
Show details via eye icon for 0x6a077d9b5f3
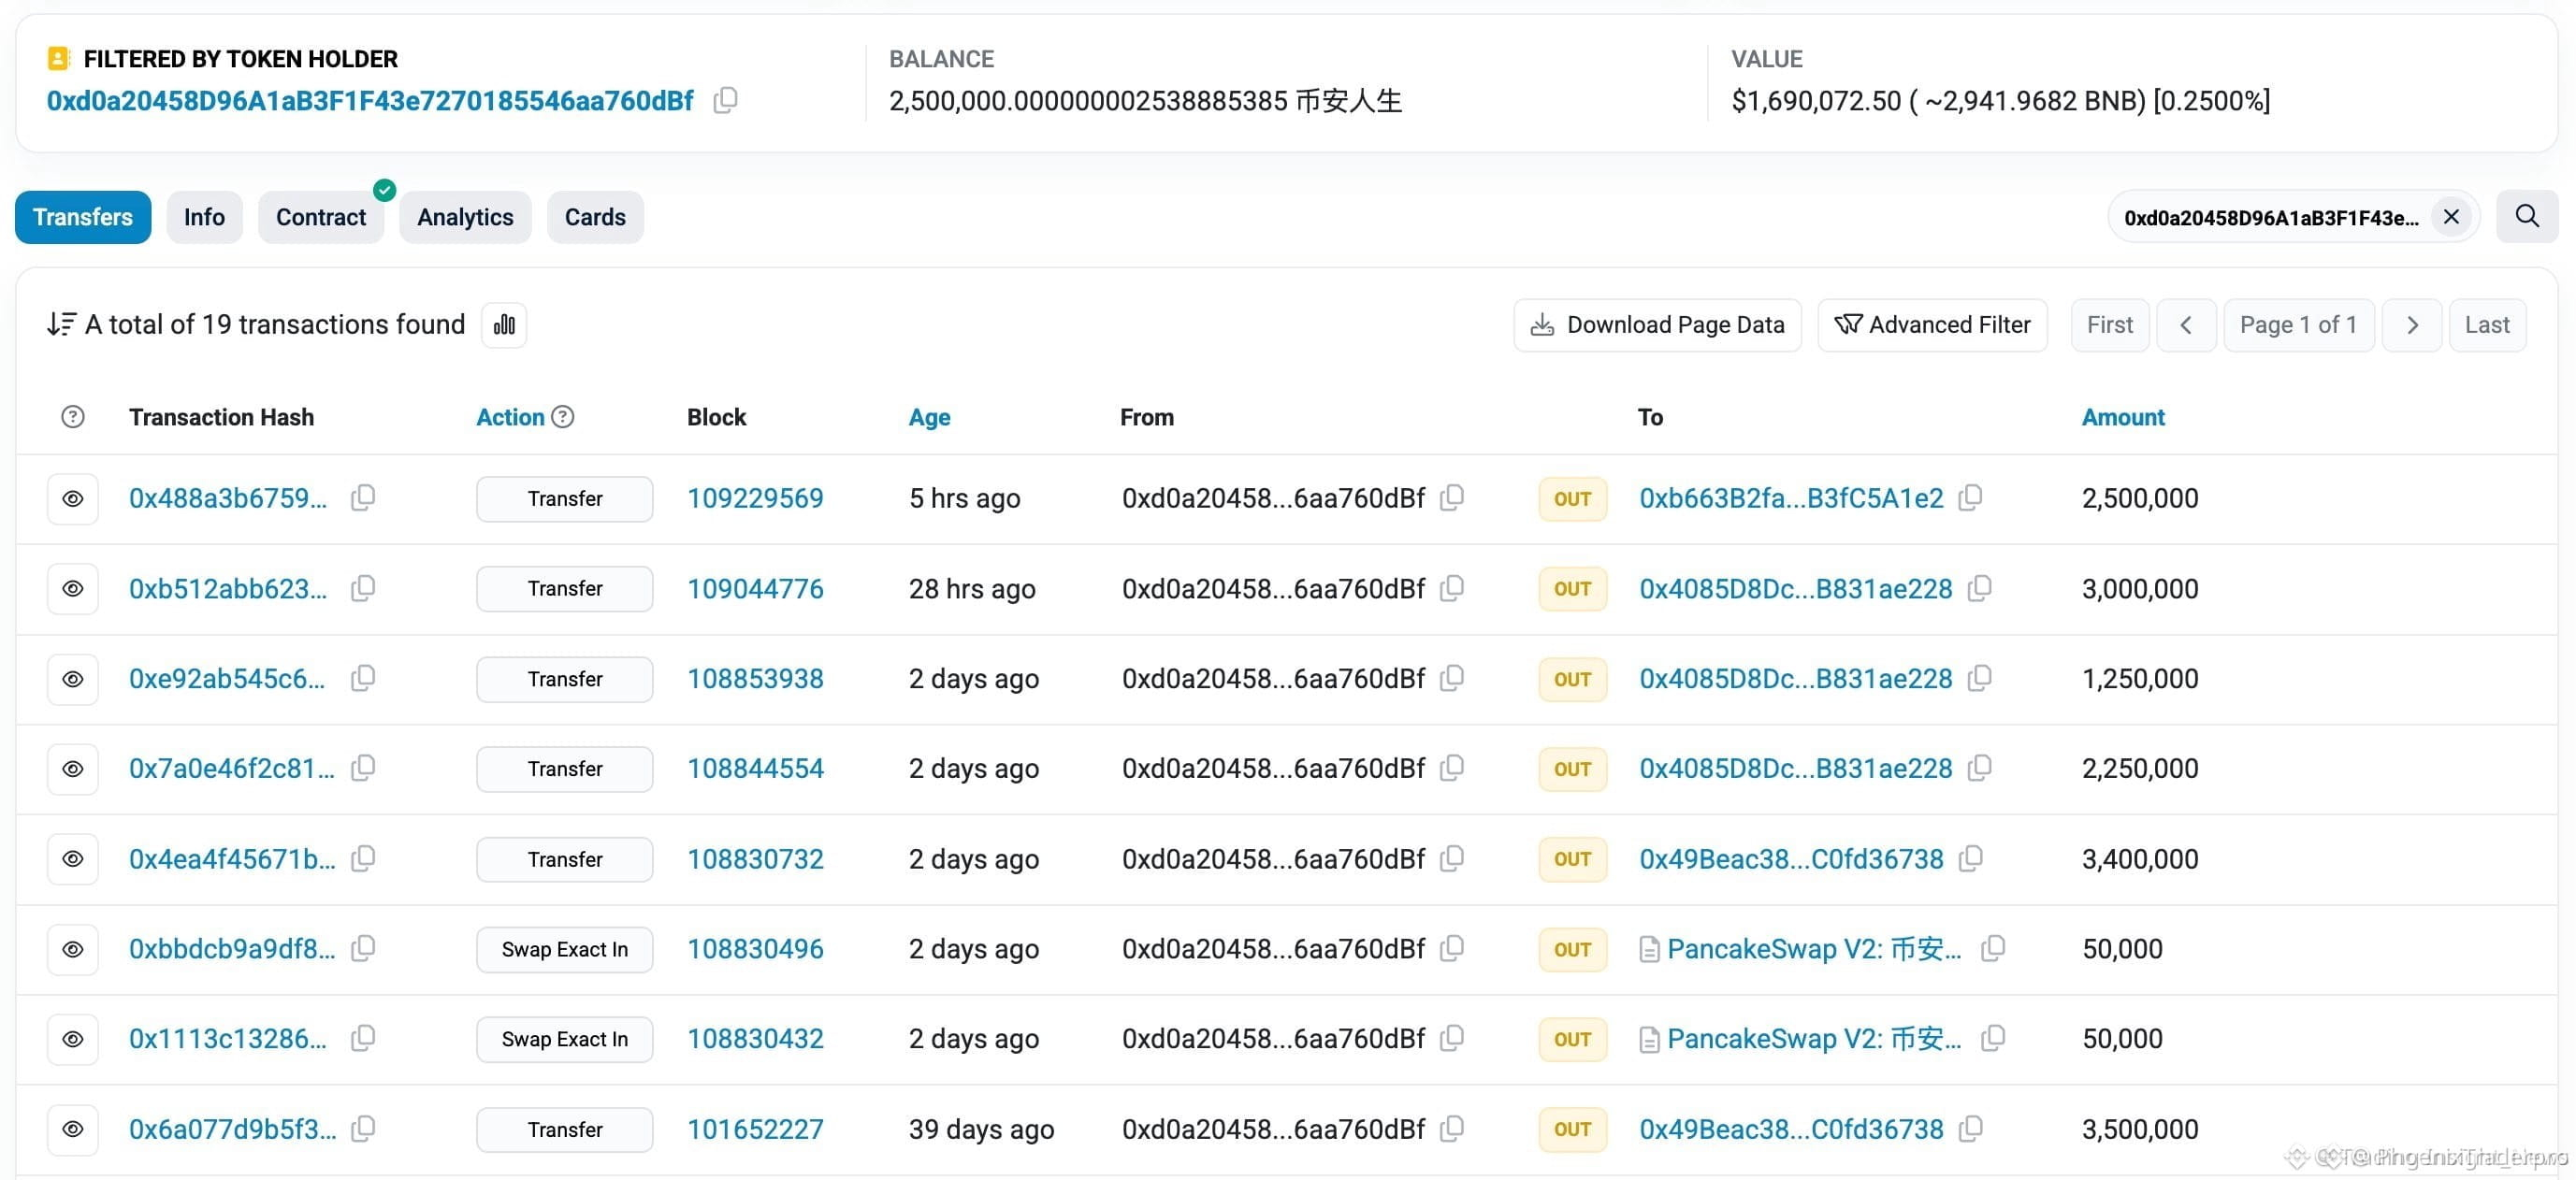73,1129
